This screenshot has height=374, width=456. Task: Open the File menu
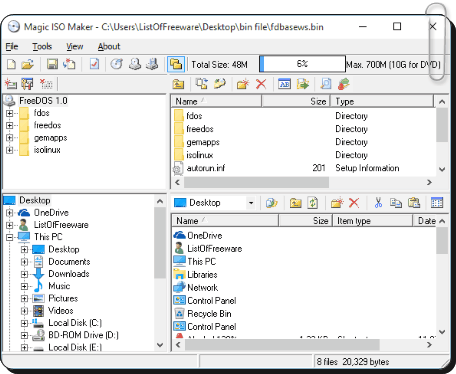[12, 46]
